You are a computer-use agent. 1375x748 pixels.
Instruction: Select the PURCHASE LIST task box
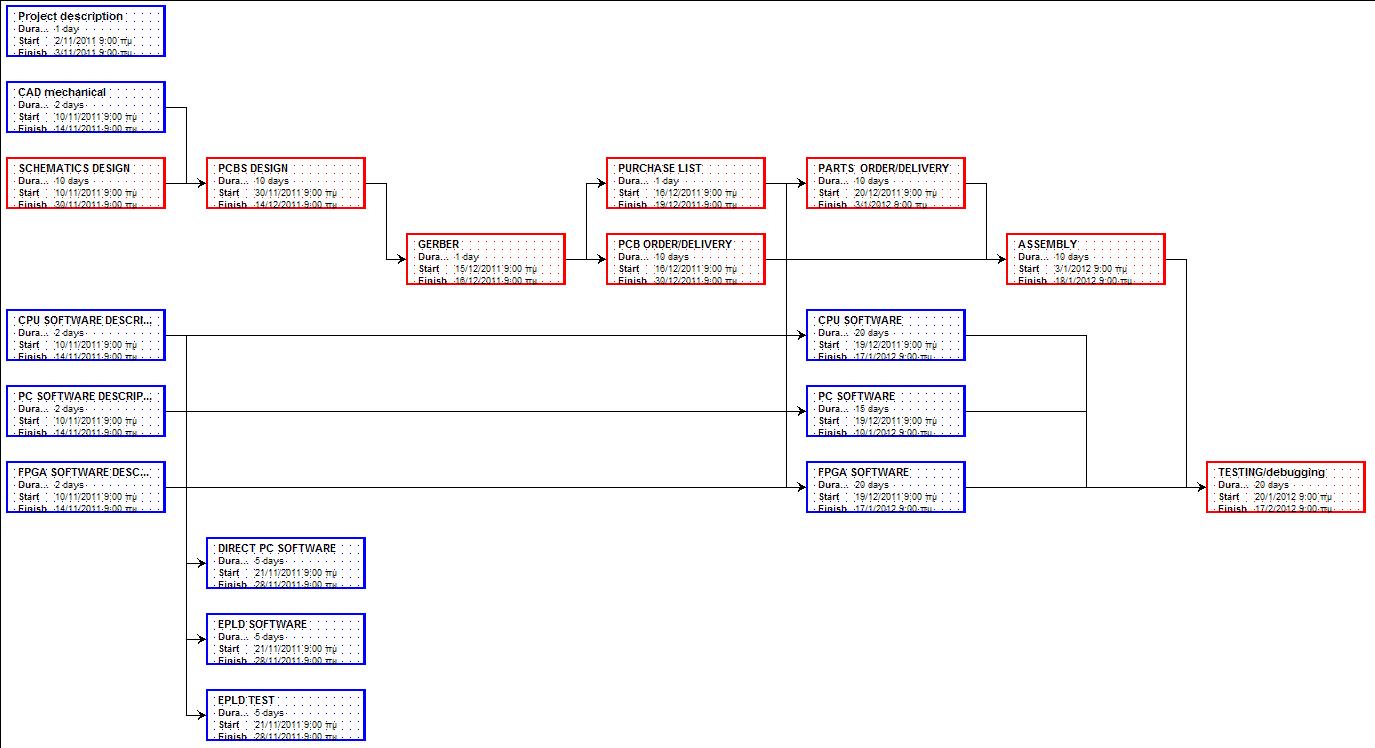point(686,183)
